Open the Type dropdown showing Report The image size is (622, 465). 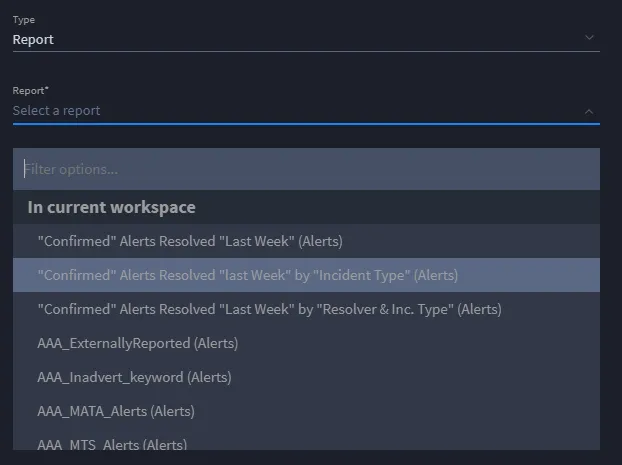[306, 40]
